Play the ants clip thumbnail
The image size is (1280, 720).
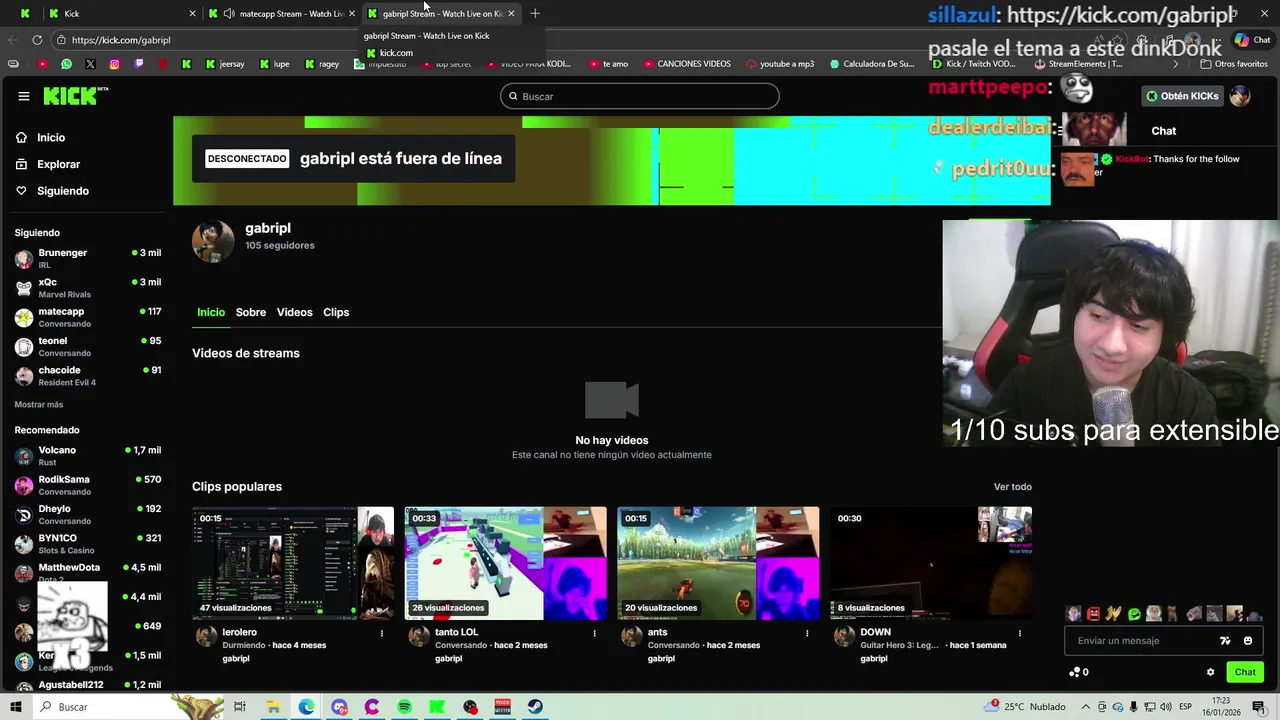(718, 563)
